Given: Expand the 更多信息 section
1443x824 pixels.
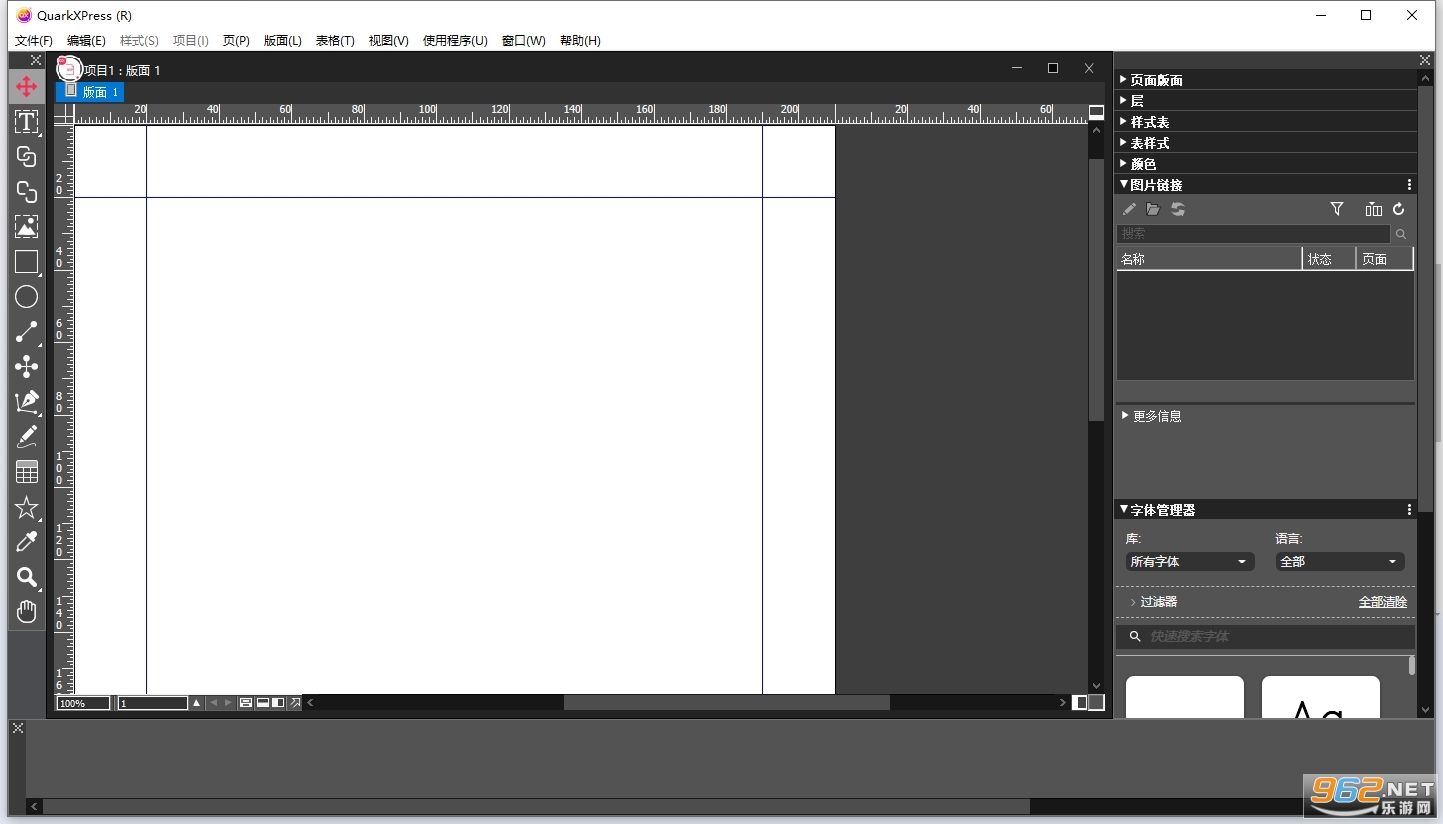Looking at the screenshot, I should pyautogui.click(x=1125, y=415).
